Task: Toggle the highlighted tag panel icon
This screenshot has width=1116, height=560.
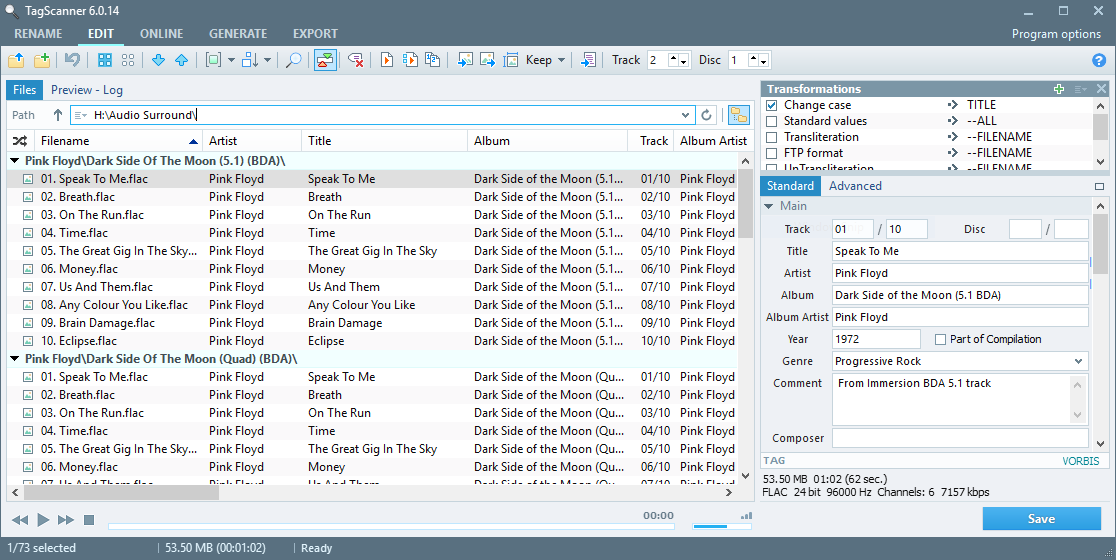Action: pos(325,60)
